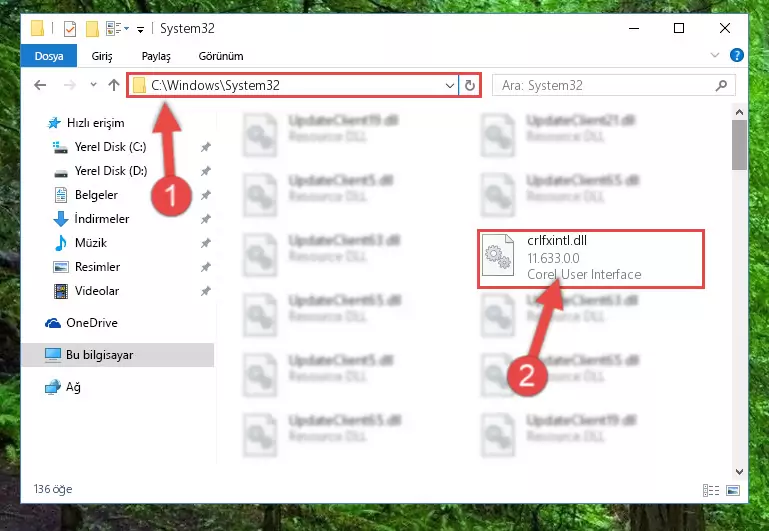Maximize the System32 window
The height and width of the screenshot is (531, 769).
[x=679, y=28]
